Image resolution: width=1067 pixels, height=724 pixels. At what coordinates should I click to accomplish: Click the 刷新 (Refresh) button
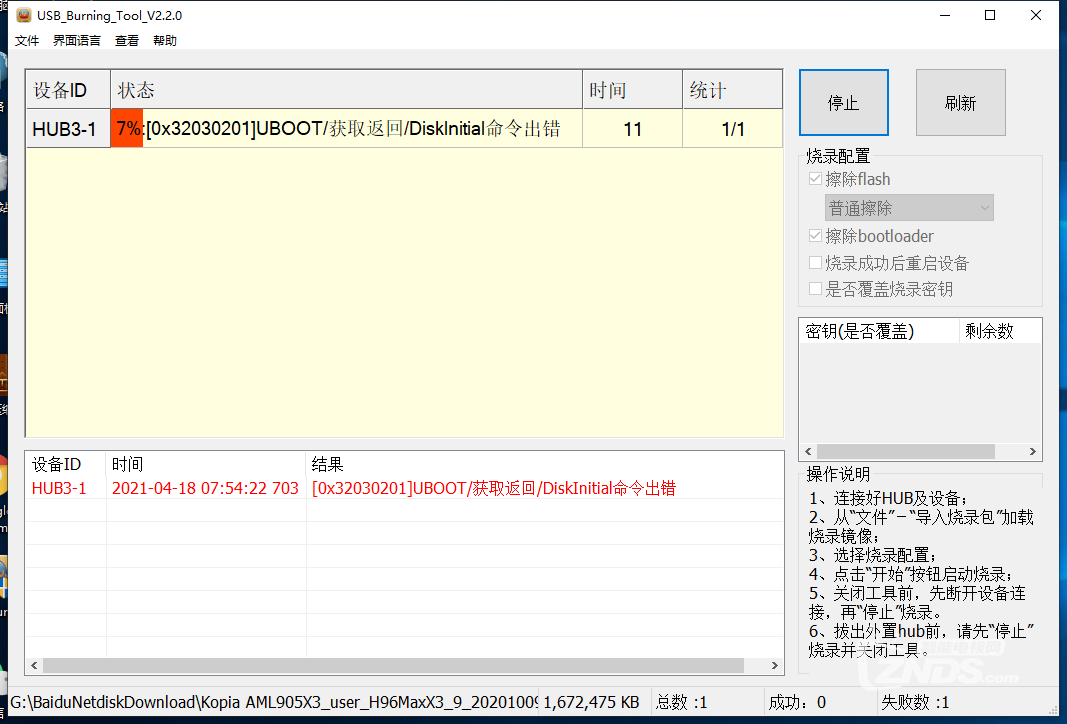click(960, 103)
